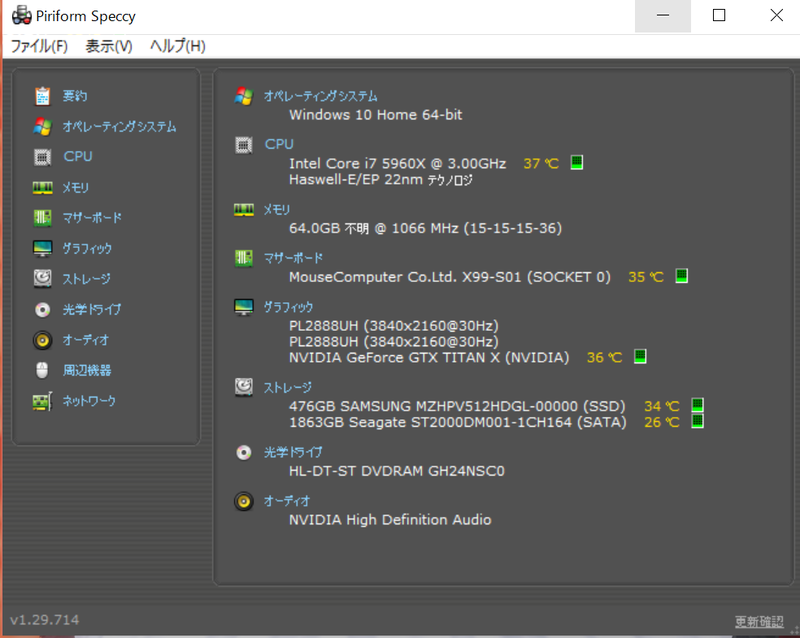Click the HL-DT-ST DVDRAM GH24NSC0 text
This screenshot has height=638, width=800.
point(397,471)
